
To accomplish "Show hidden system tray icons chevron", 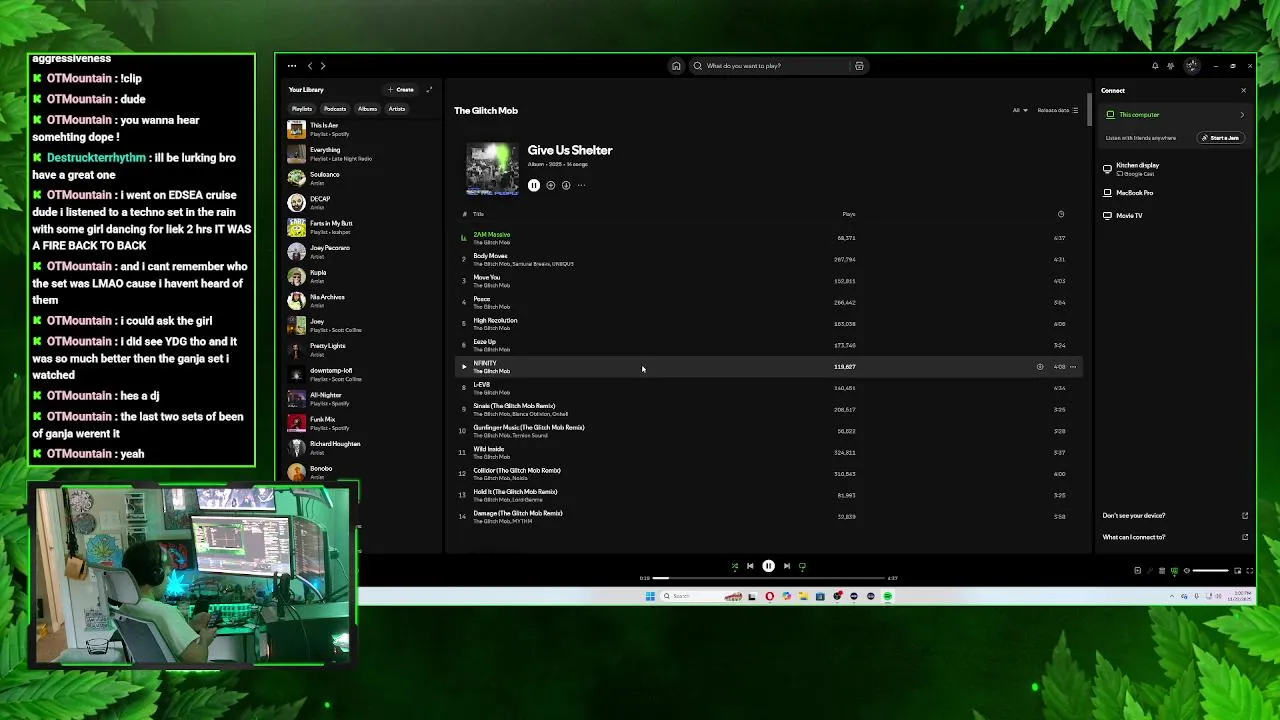I will coord(1172,596).
